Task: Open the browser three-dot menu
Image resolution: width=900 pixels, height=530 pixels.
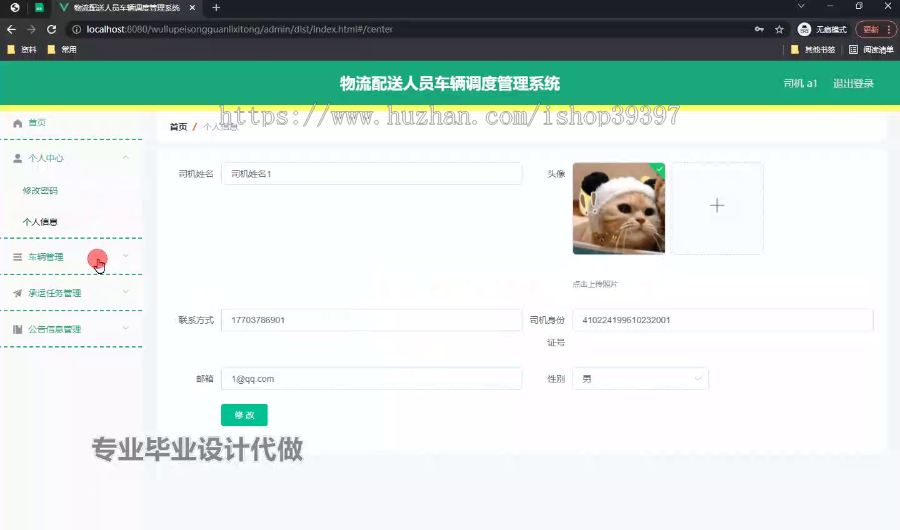Action: tap(889, 29)
